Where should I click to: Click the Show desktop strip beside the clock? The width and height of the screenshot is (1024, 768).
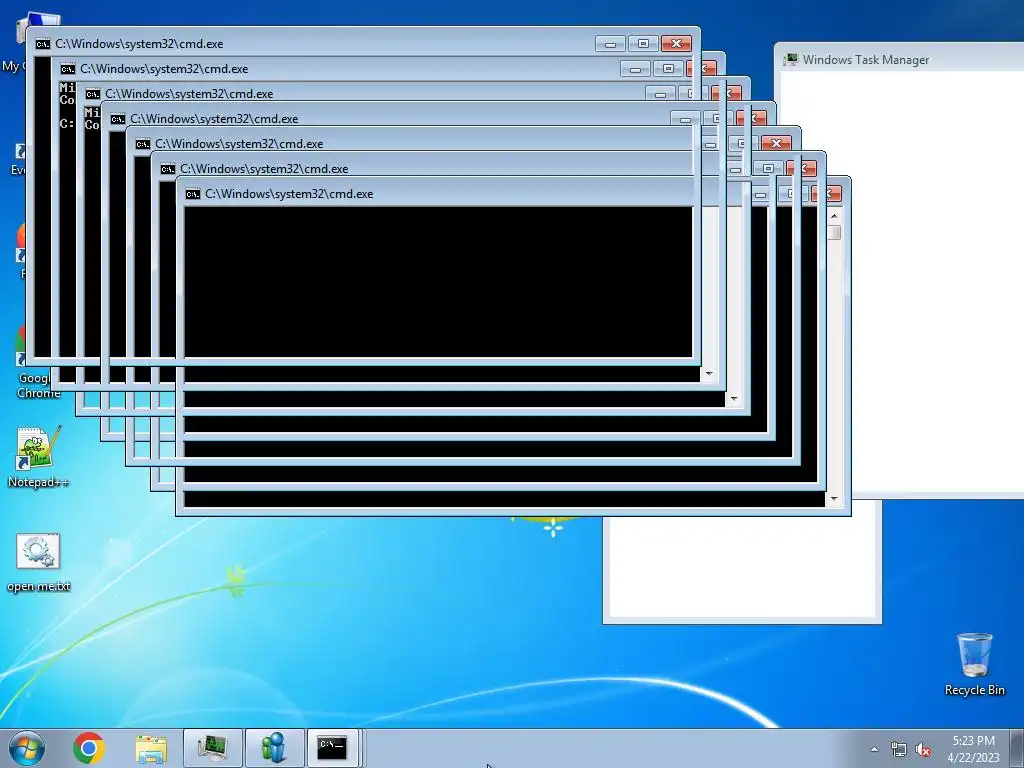click(x=1019, y=748)
